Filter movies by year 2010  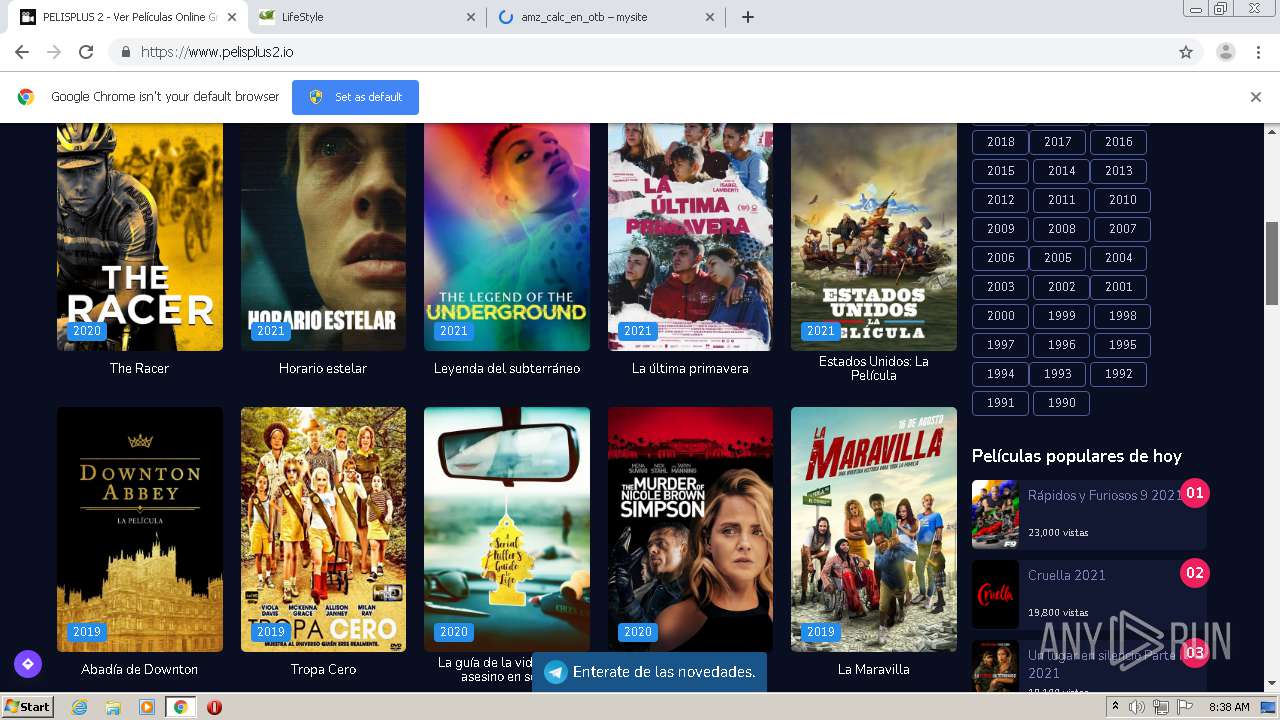pos(1122,200)
